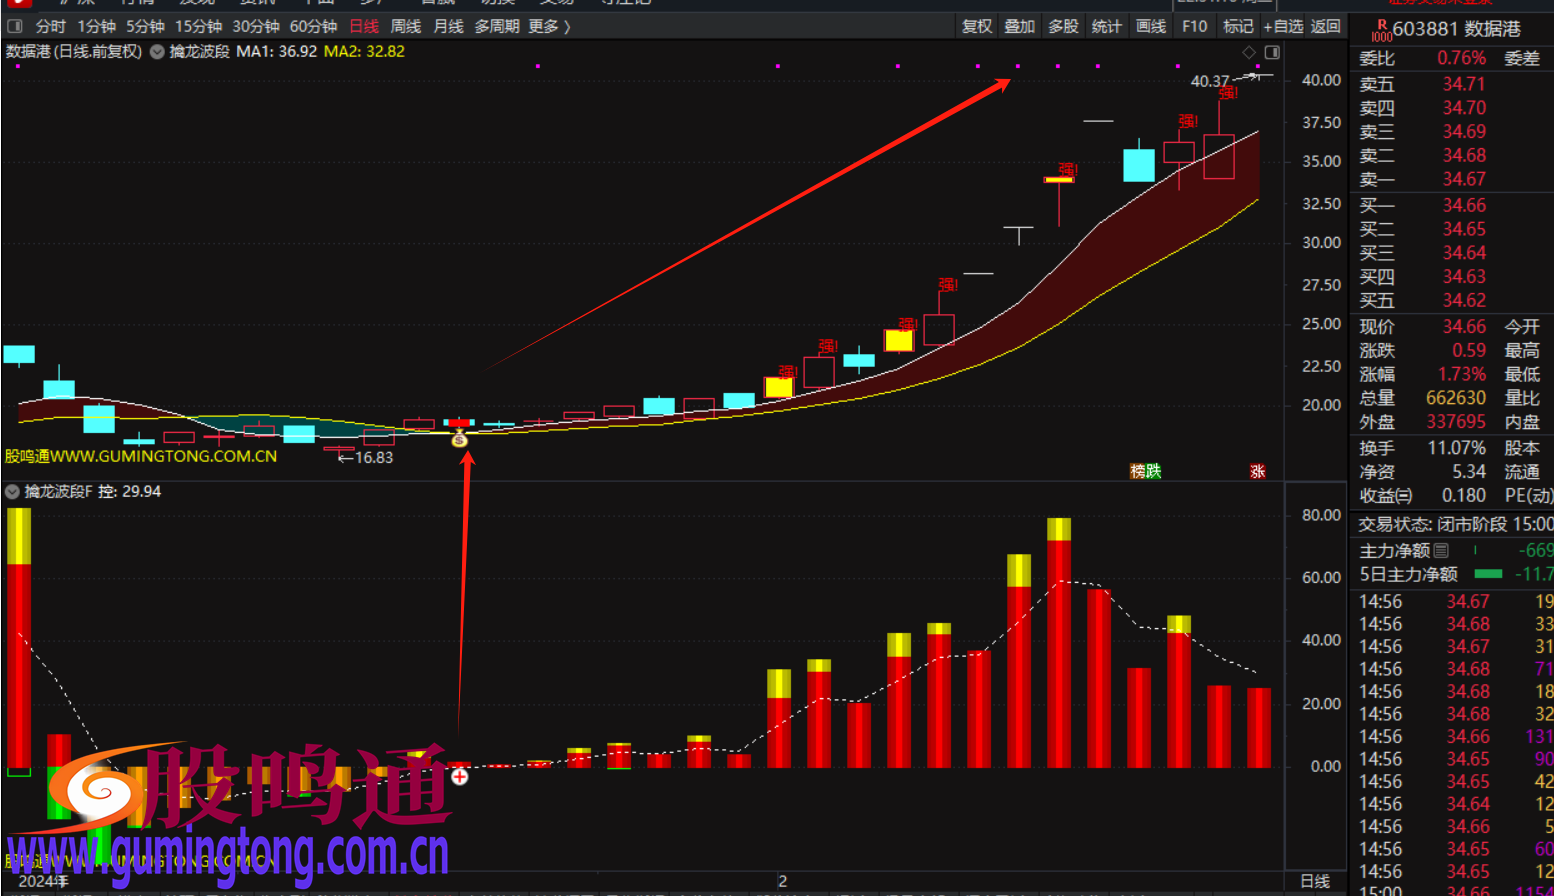Click the 日线 label at chart bottom-right
The width and height of the screenshot is (1554, 896).
tap(1314, 881)
